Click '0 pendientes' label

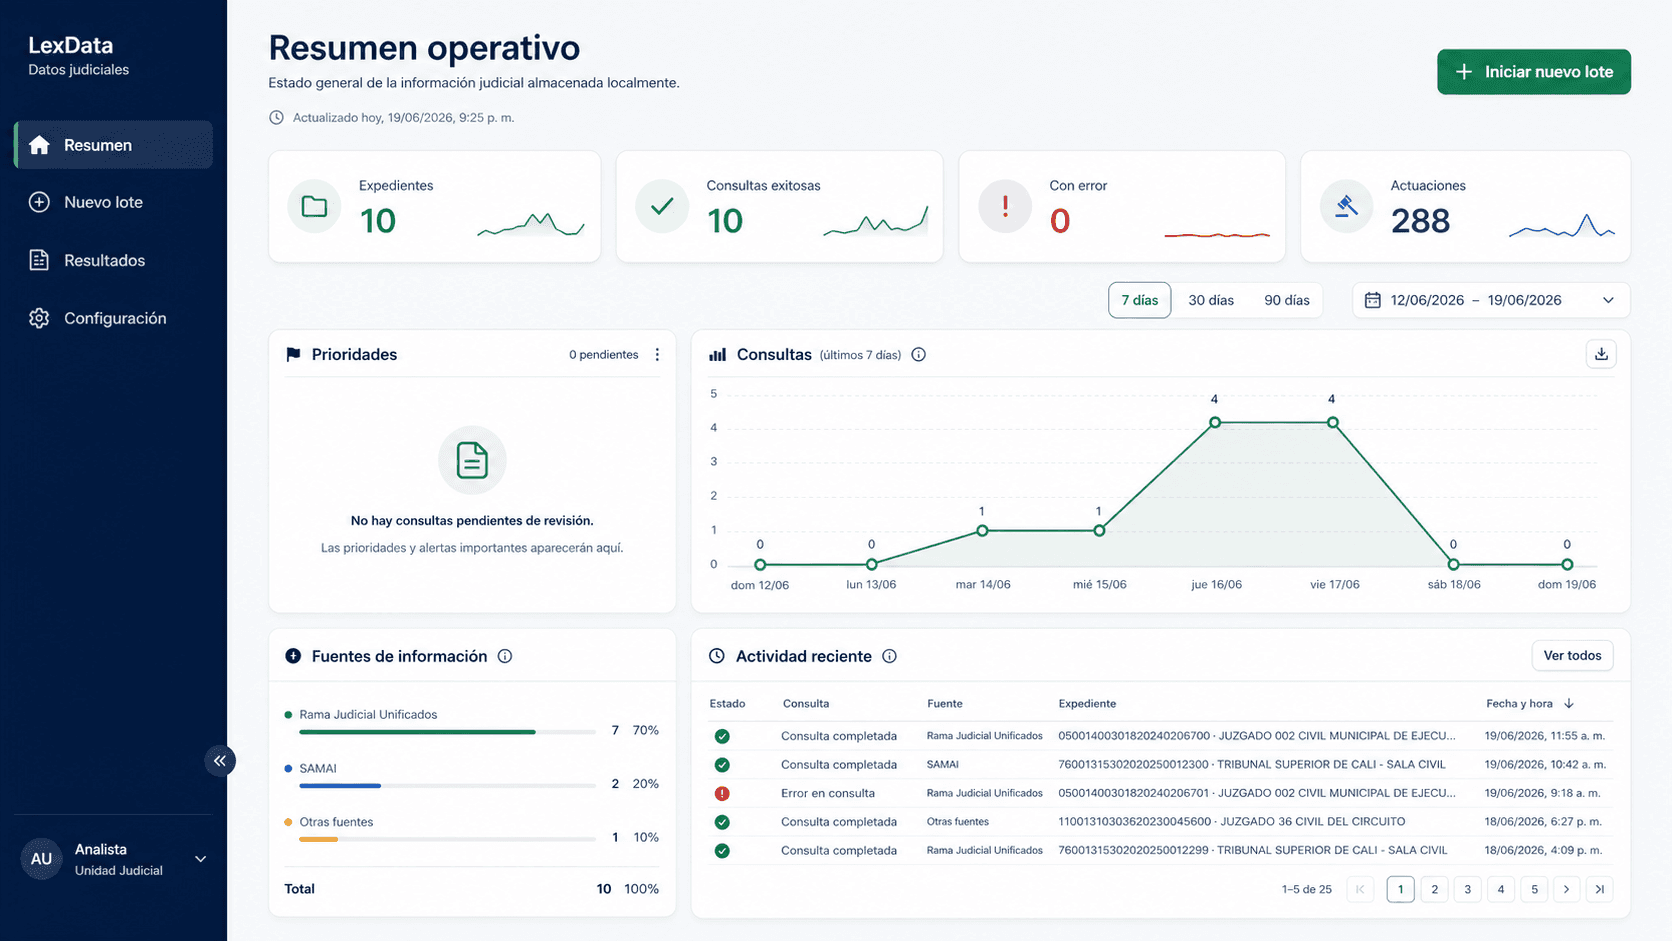[603, 355]
